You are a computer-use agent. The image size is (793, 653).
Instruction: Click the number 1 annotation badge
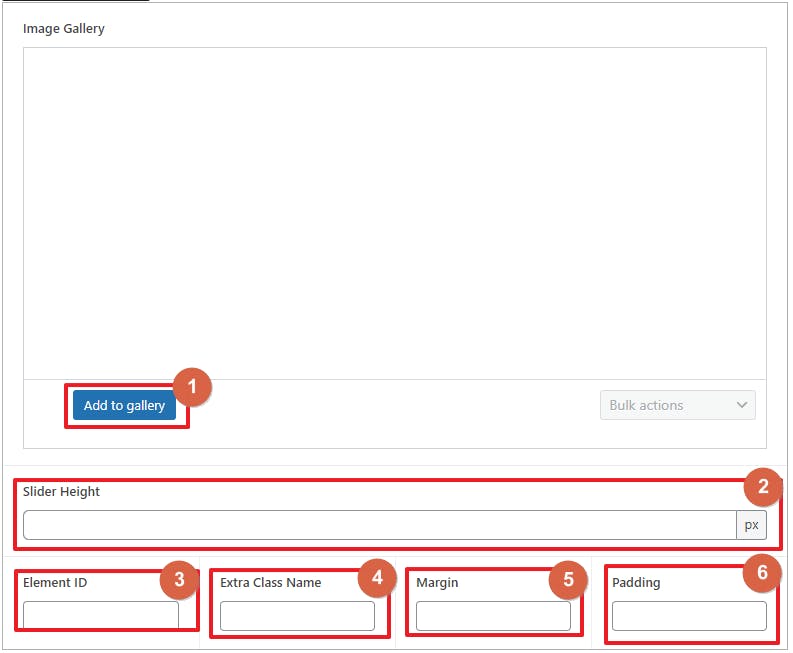point(192,387)
